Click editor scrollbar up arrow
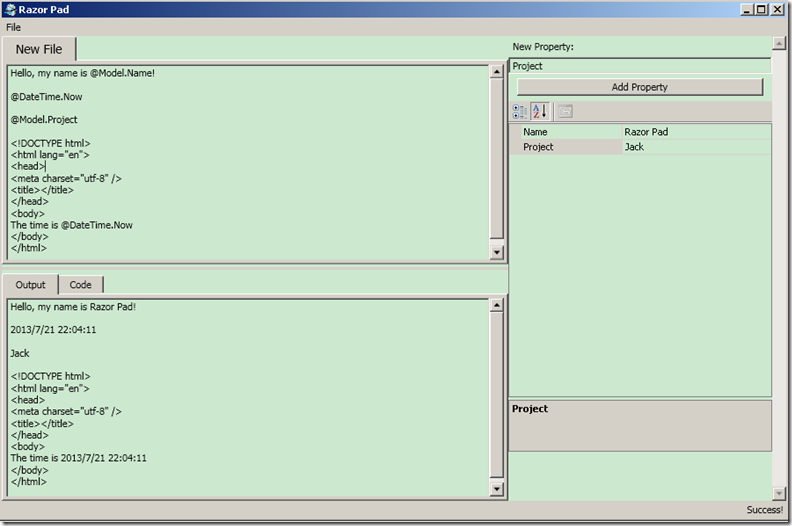The width and height of the screenshot is (792, 526). (x=497, y=72)
